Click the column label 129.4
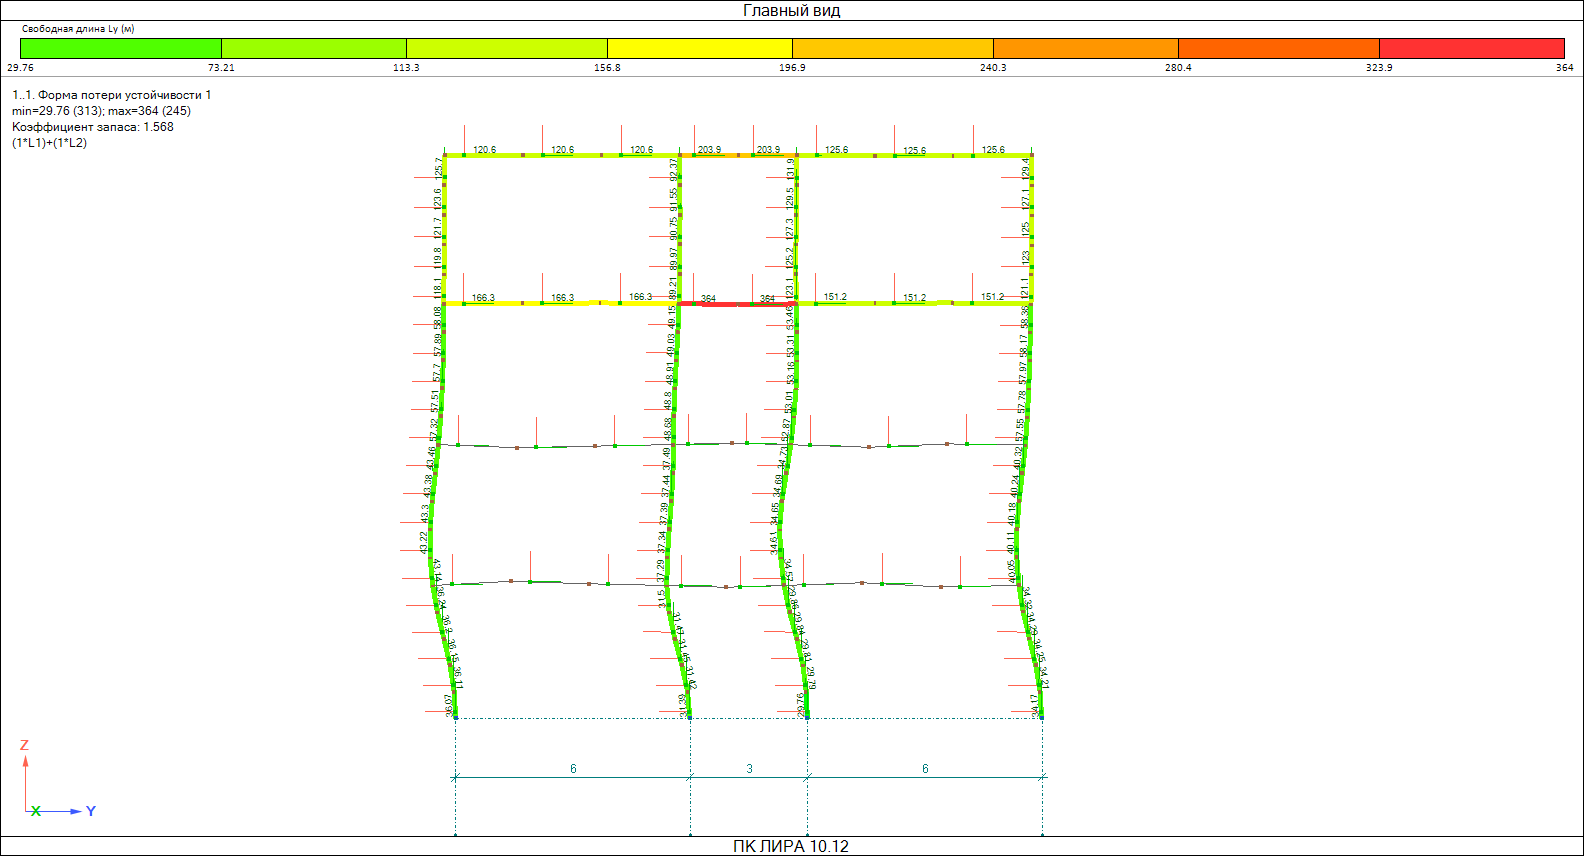Viewport: 1584px width, 856px height. pos(1025,168)
